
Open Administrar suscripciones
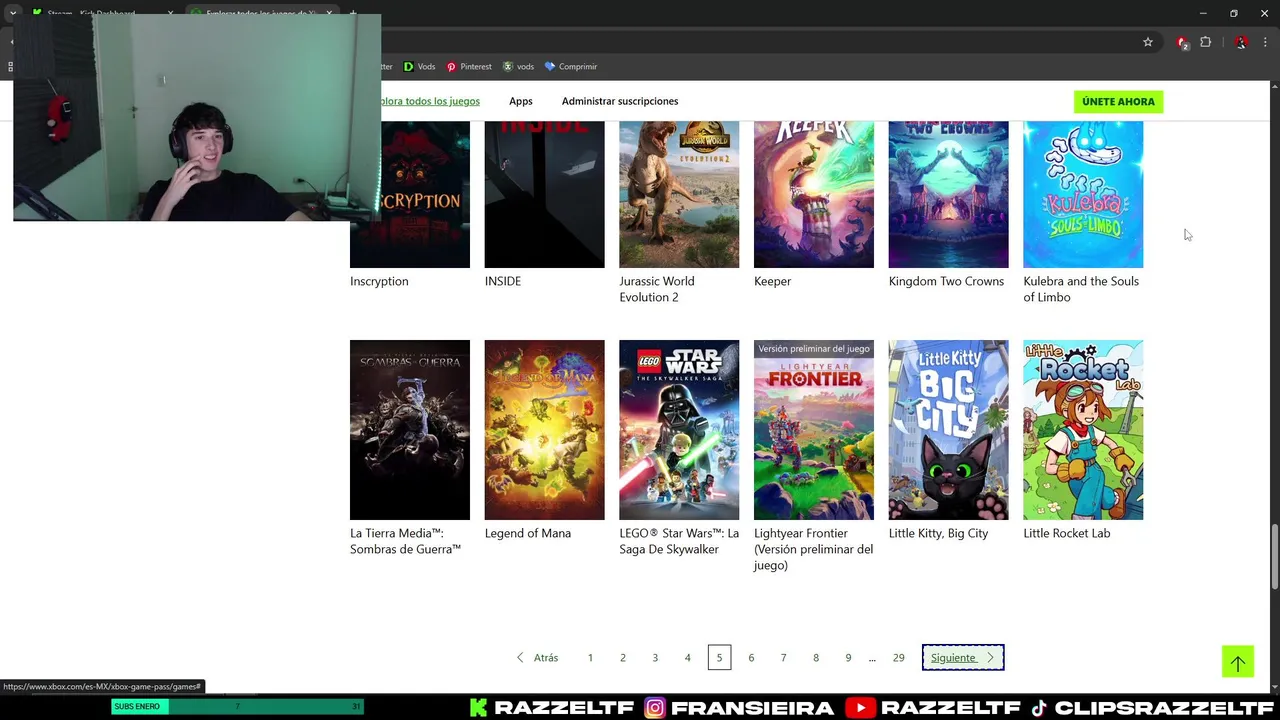620,101
